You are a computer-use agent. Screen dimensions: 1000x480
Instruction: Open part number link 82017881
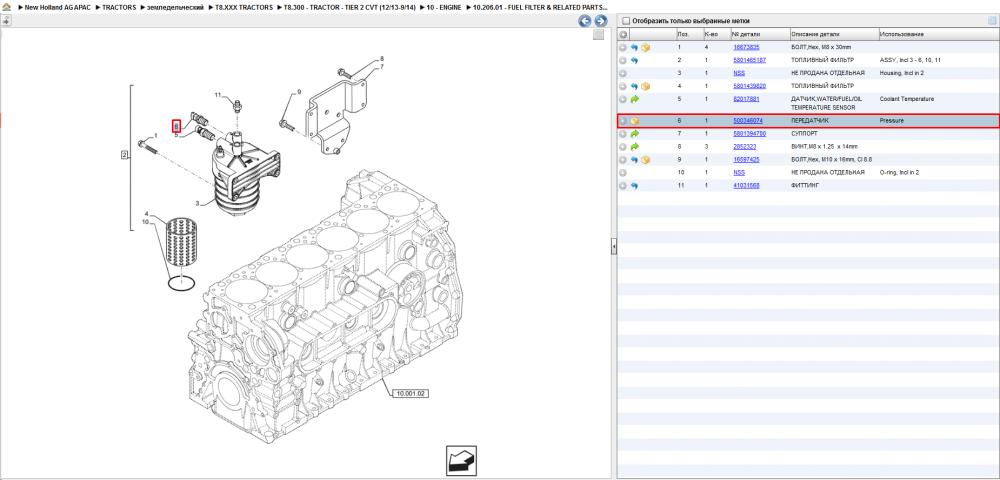point(746,99)
